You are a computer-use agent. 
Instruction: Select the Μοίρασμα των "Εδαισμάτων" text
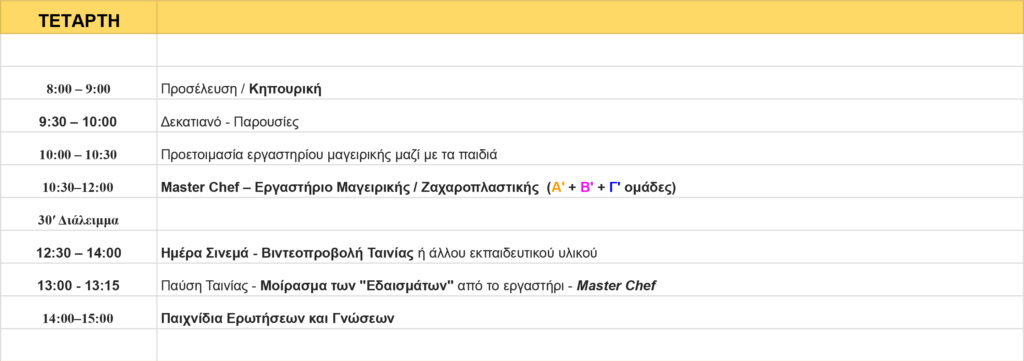pos(357,285)
